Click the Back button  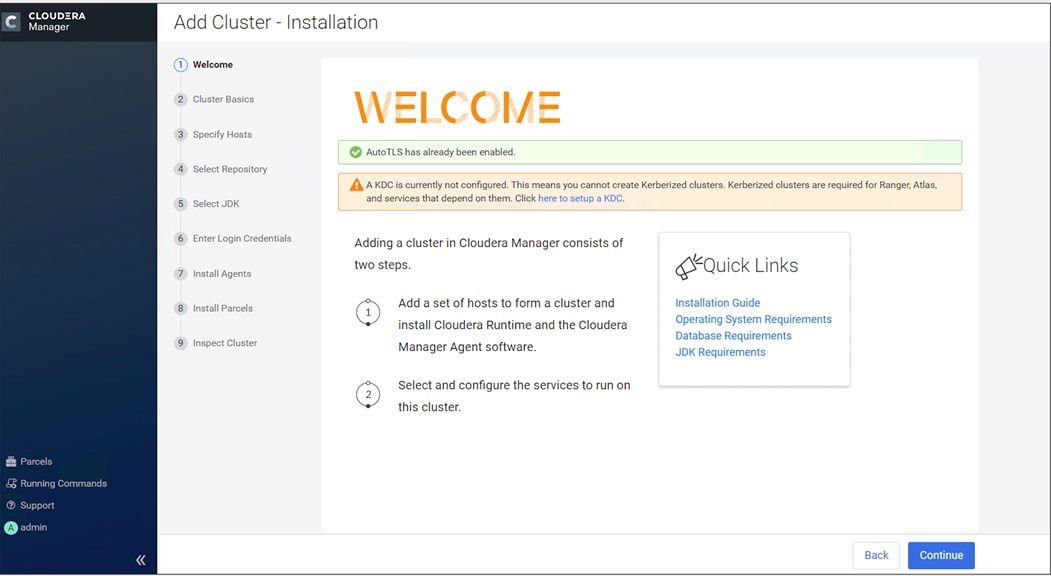pyautogui.click(x=876, y=555)
